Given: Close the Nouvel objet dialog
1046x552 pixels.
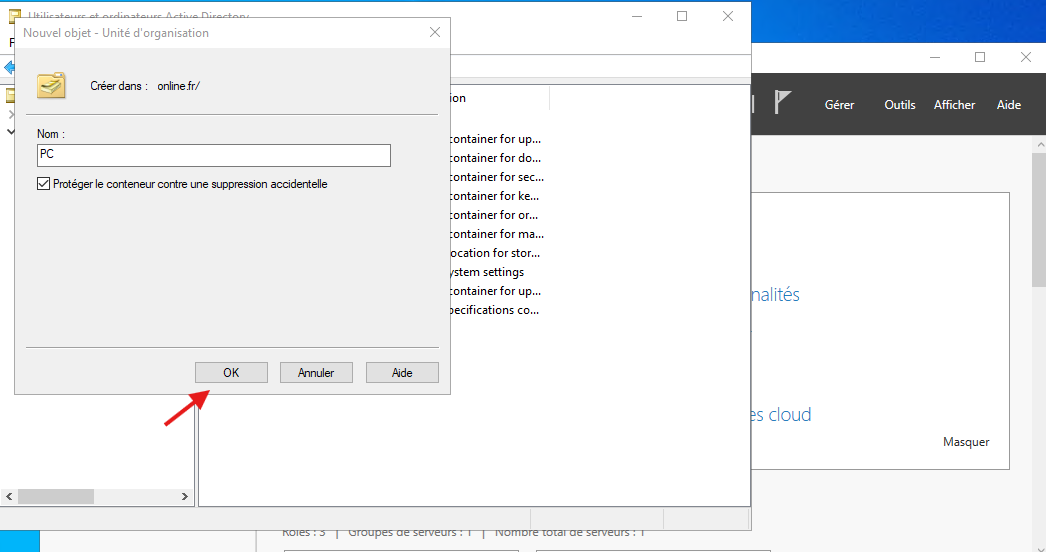Looking at the screenshot, I should point(435,32).
